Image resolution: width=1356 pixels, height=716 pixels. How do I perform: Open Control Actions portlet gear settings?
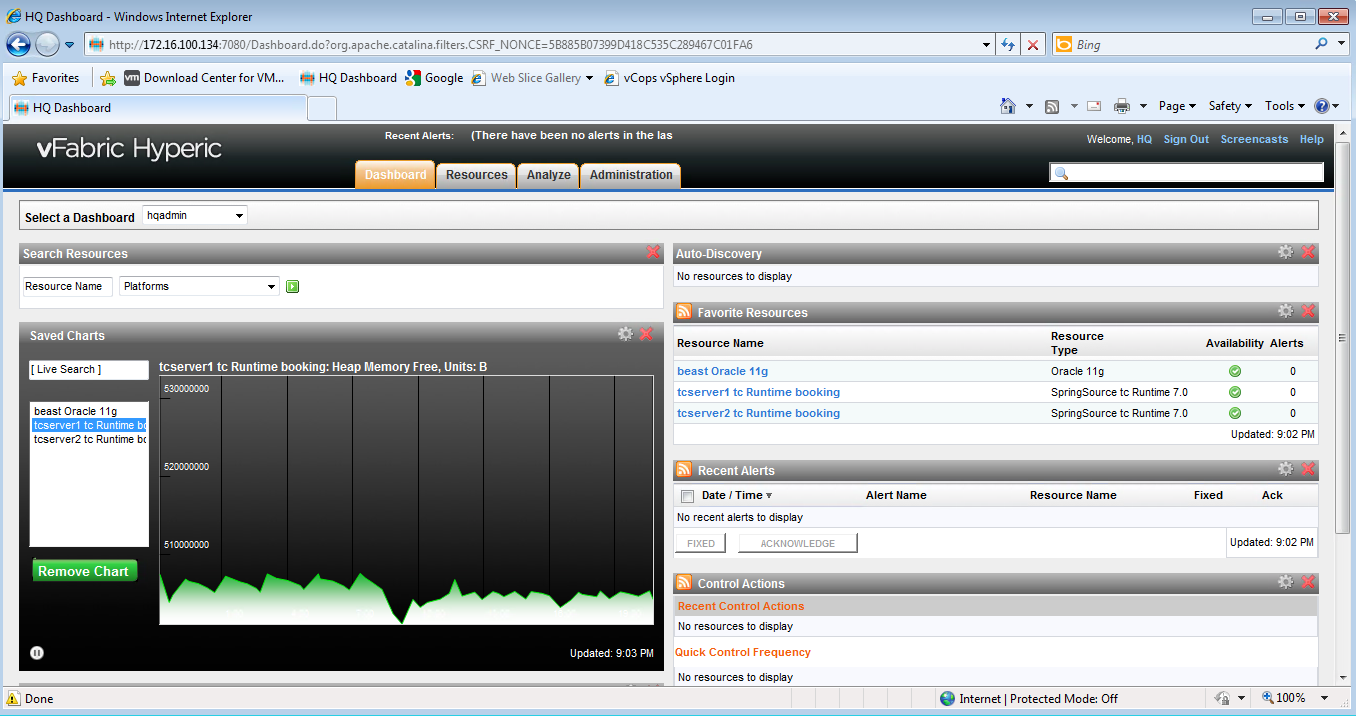click(1285, 582)
